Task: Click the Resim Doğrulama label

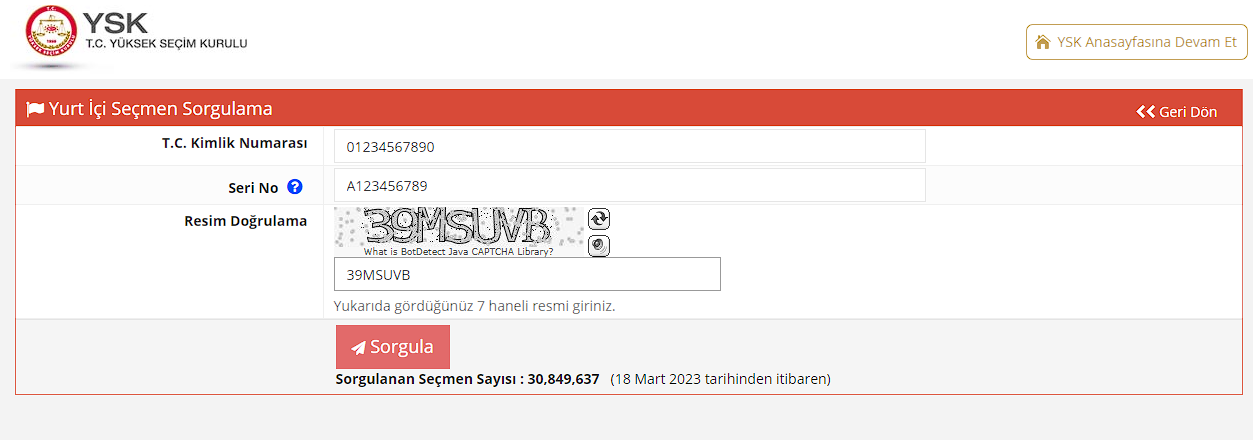Action: 245,221
